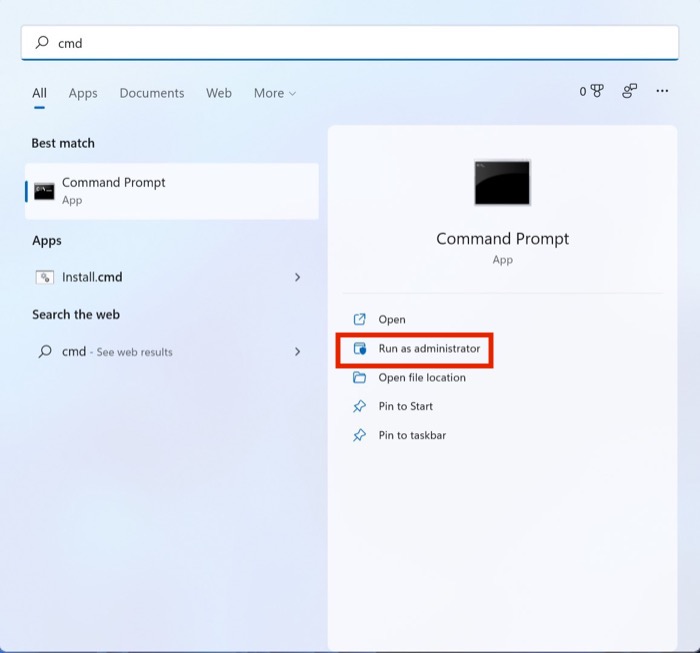Switch to the Apps tab
700x653 pixels.
tap(83, 93)
